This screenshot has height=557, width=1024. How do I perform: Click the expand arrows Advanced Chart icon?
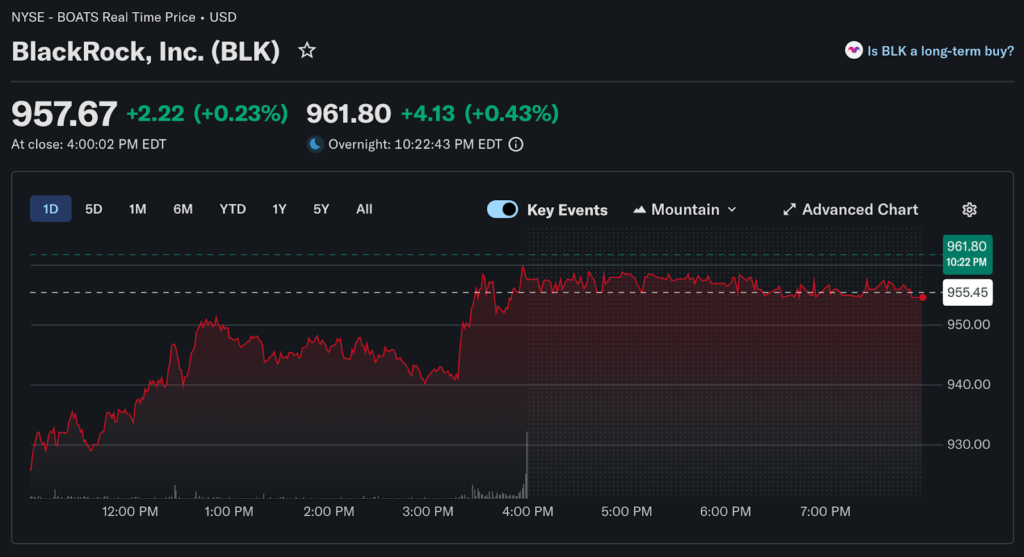(789, 210)
